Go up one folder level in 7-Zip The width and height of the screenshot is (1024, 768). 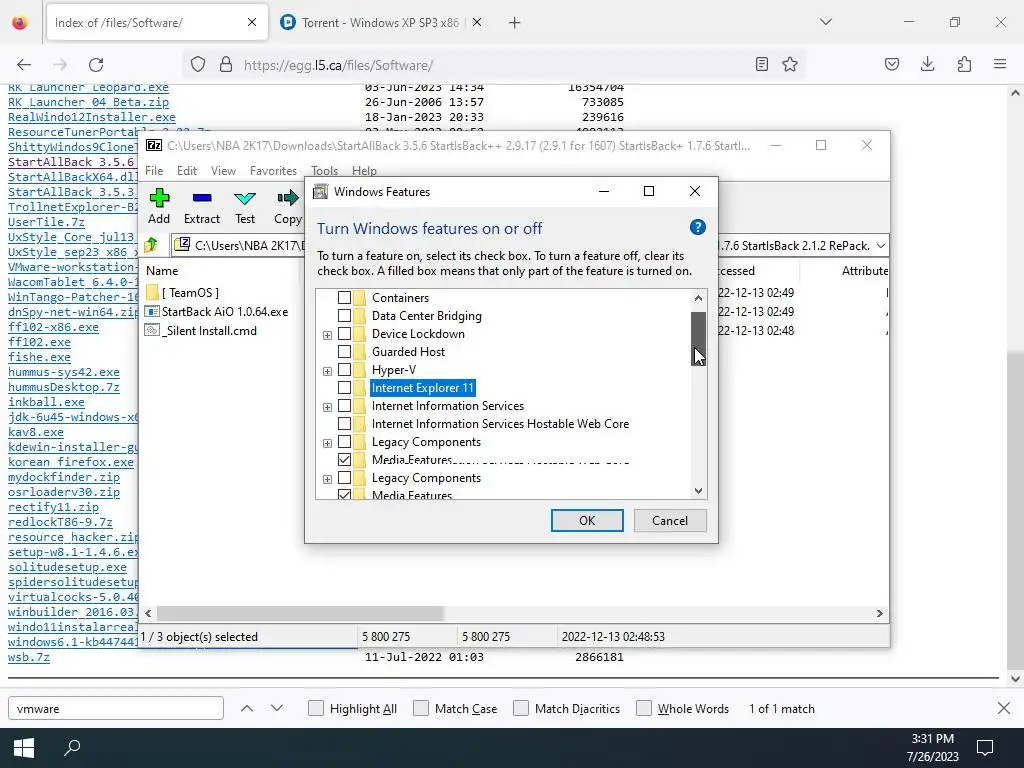point(152,246)
